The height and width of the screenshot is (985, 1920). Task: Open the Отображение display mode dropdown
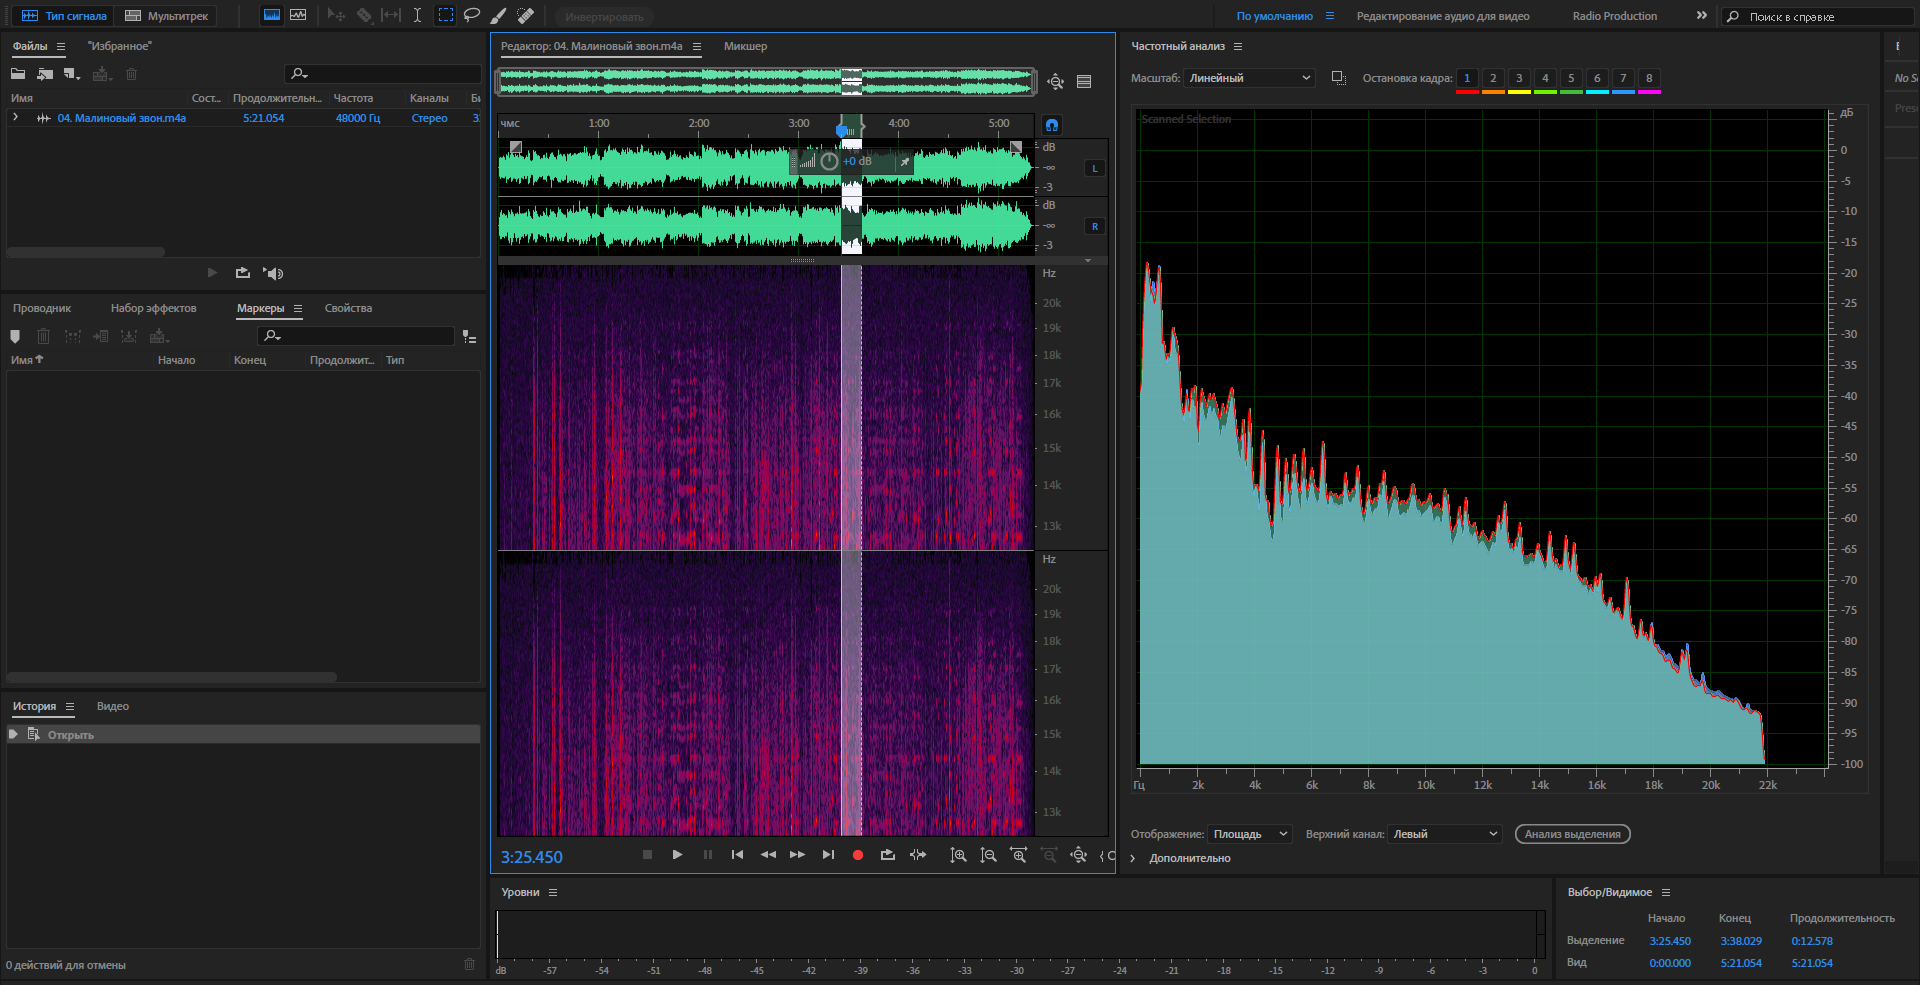pos(1250,834)
